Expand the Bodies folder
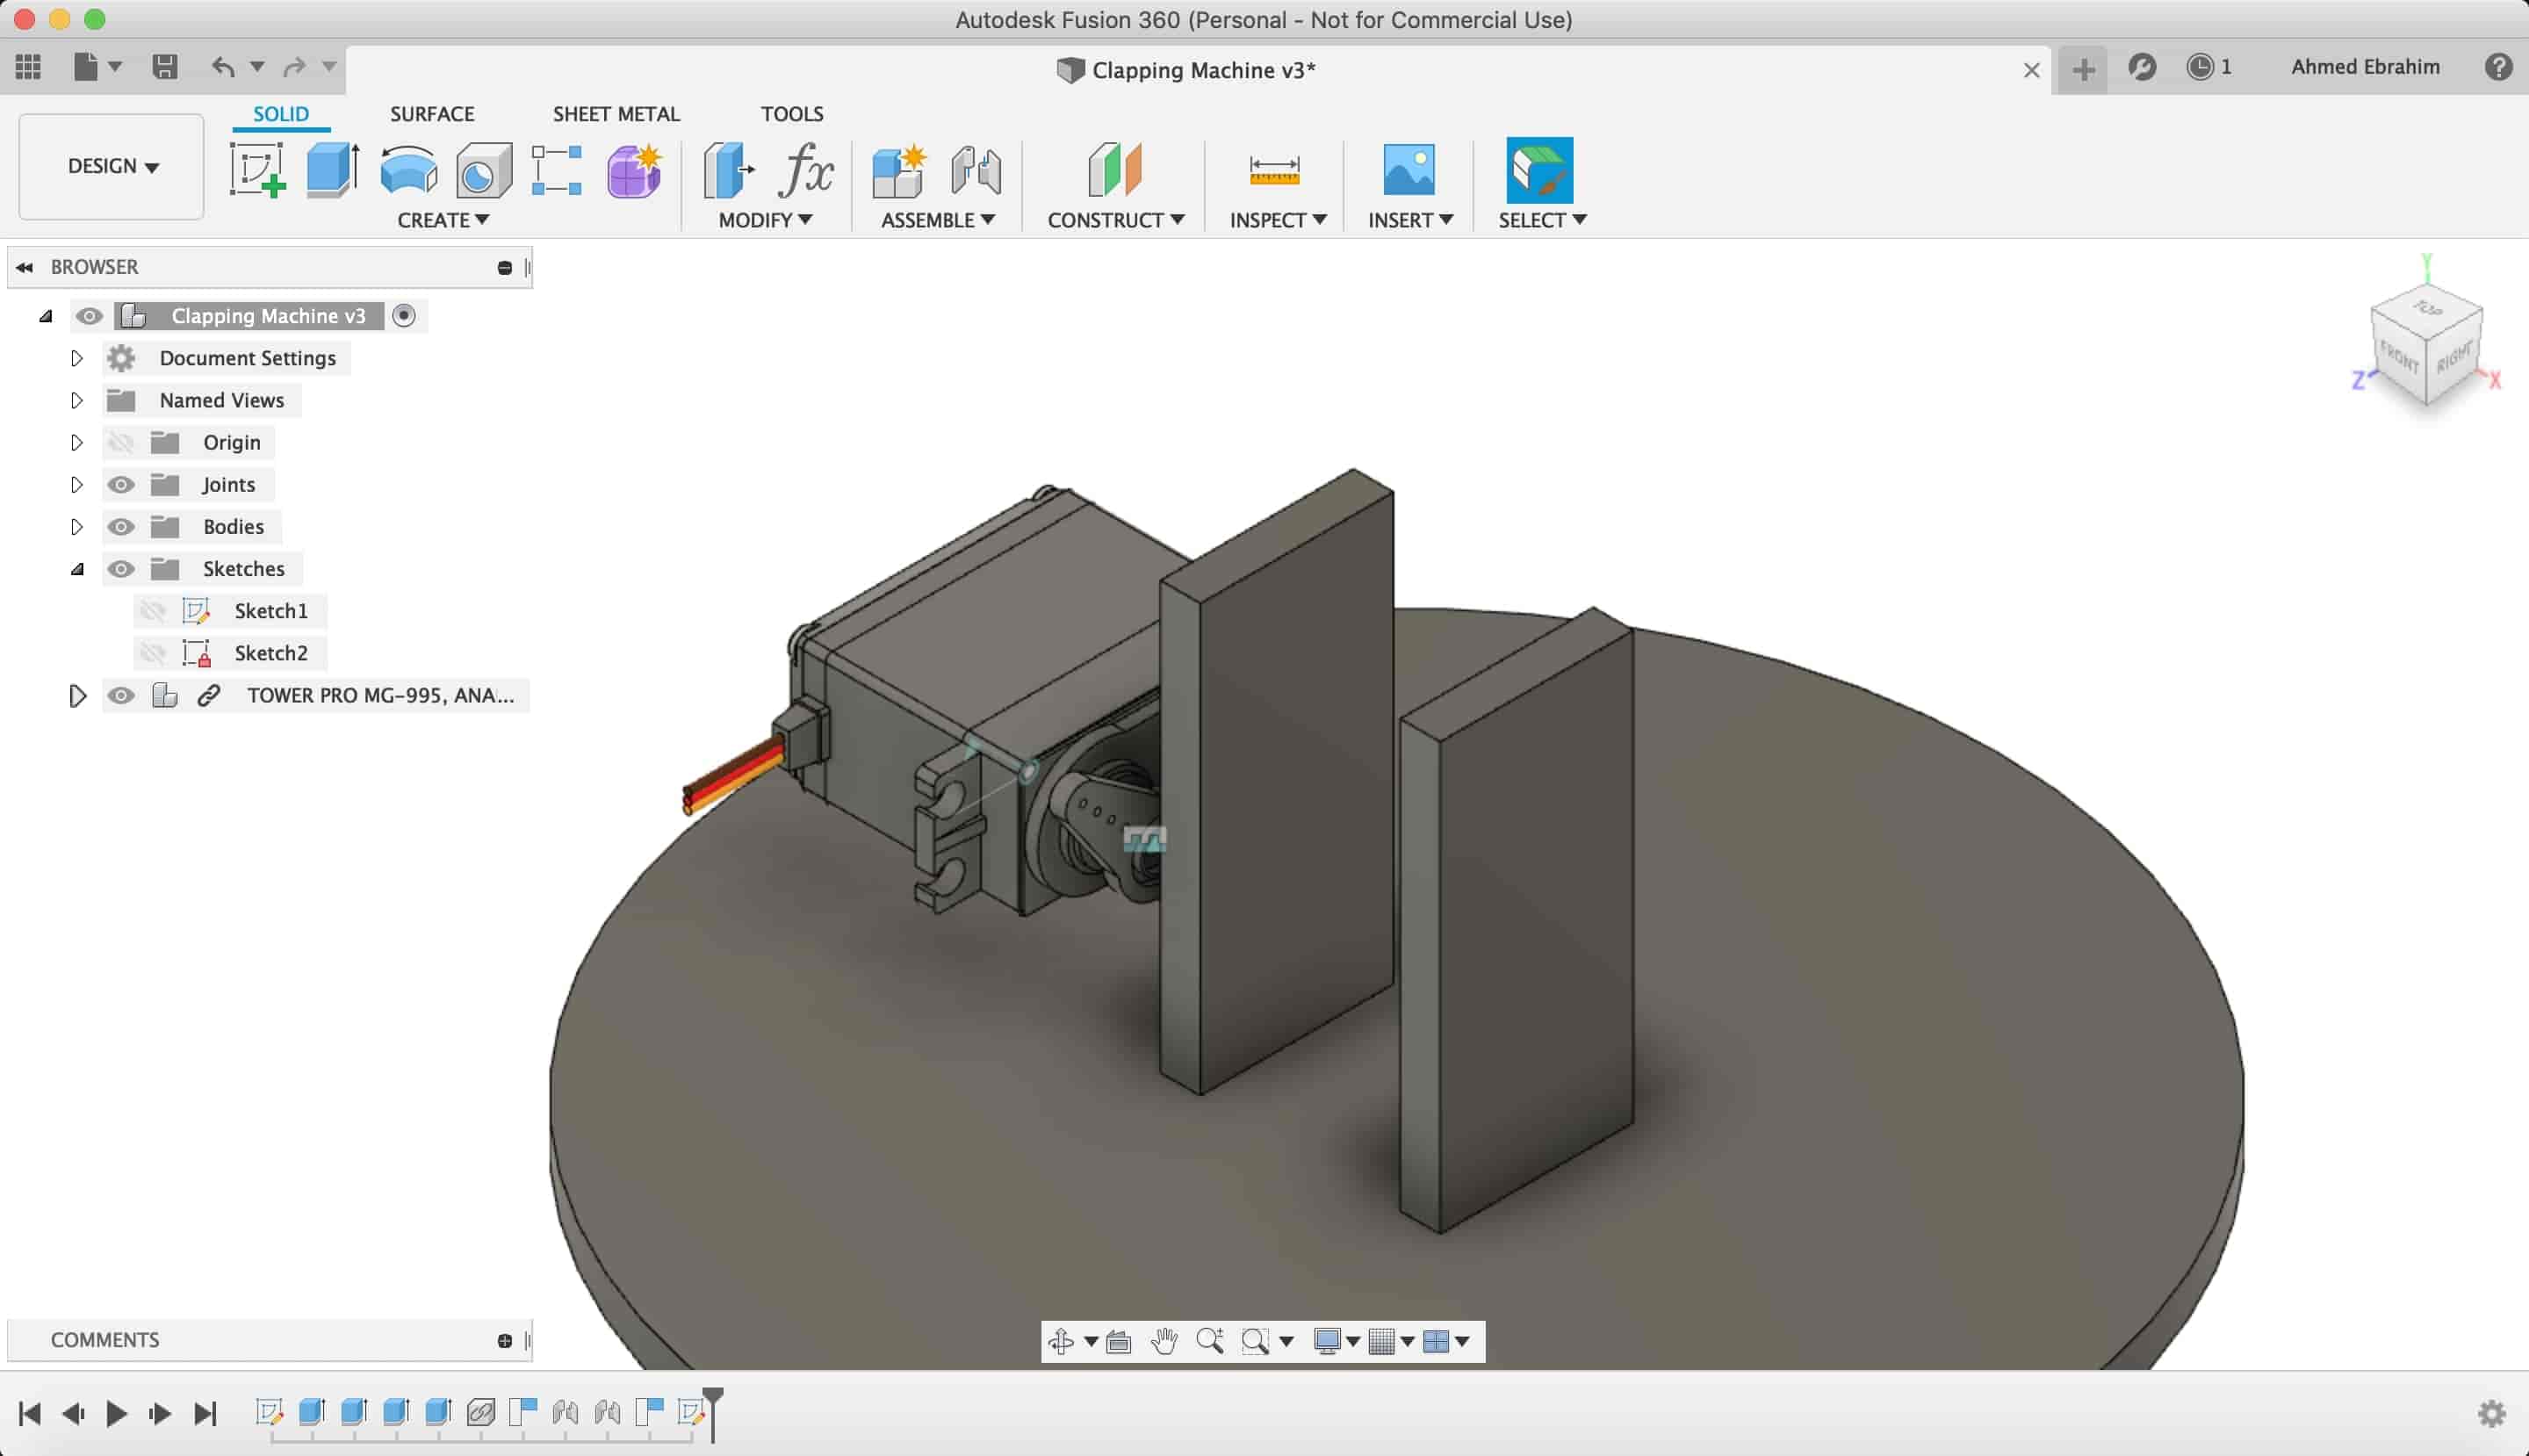The width and height of the screenshot is (2529, 1456). coord(77,526)
